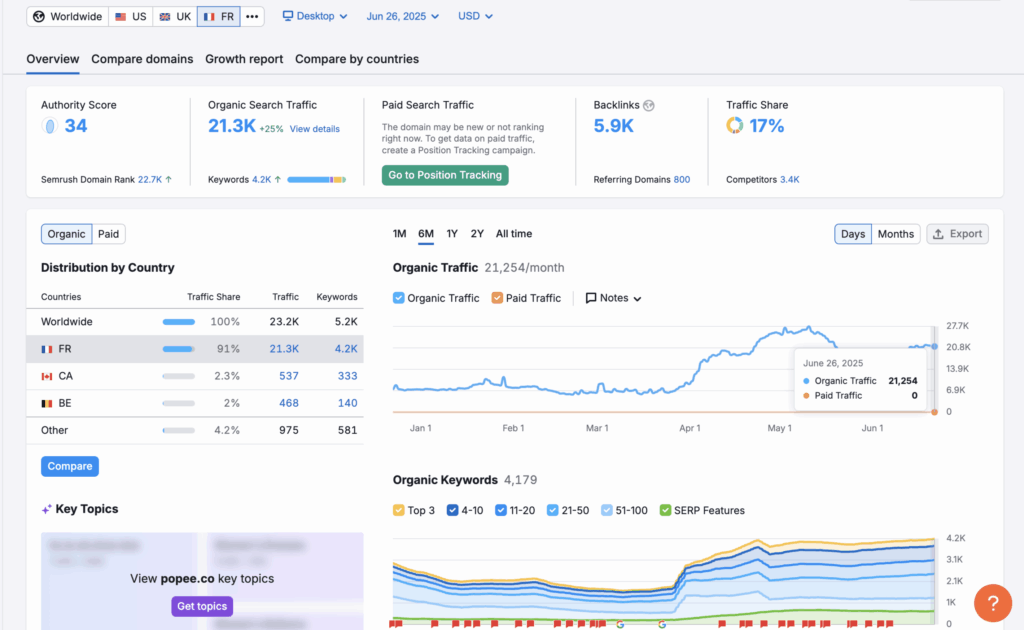Expand the Notes dropdown
The width and height of the screenshot is (1024, 630).
(613, 298)
